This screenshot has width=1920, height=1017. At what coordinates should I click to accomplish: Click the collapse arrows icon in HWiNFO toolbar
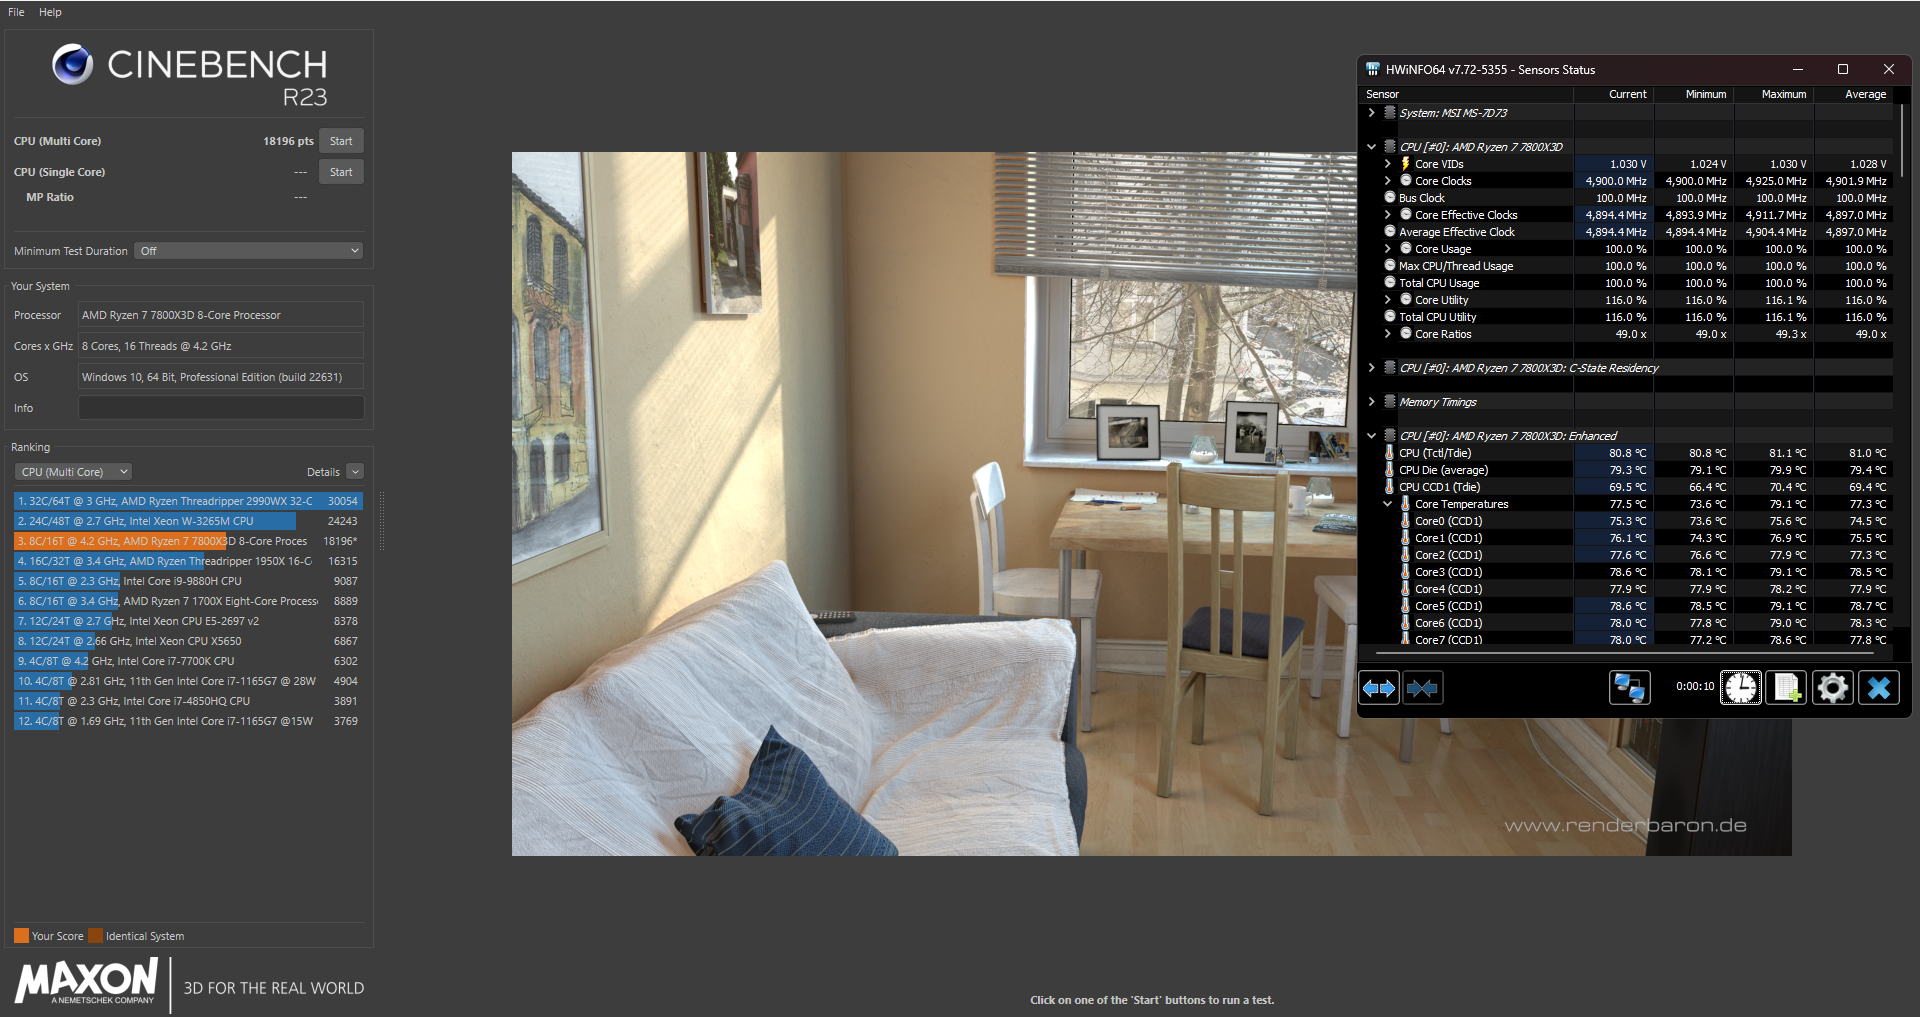click(1422, 688)
